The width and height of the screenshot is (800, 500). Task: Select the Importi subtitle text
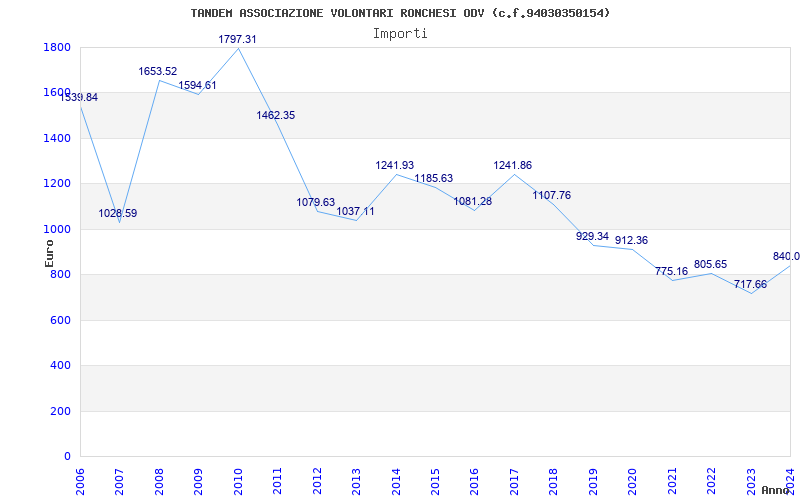(x=400, y=34)
